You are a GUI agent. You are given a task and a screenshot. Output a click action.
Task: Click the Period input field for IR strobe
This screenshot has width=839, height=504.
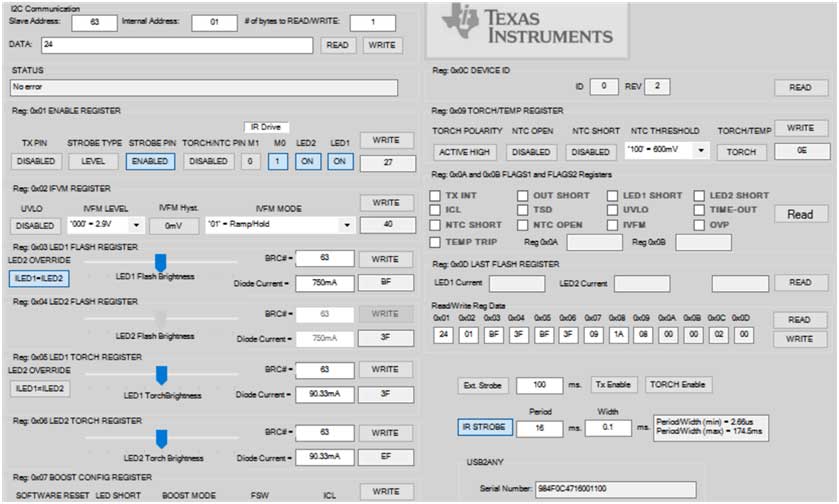539,428
